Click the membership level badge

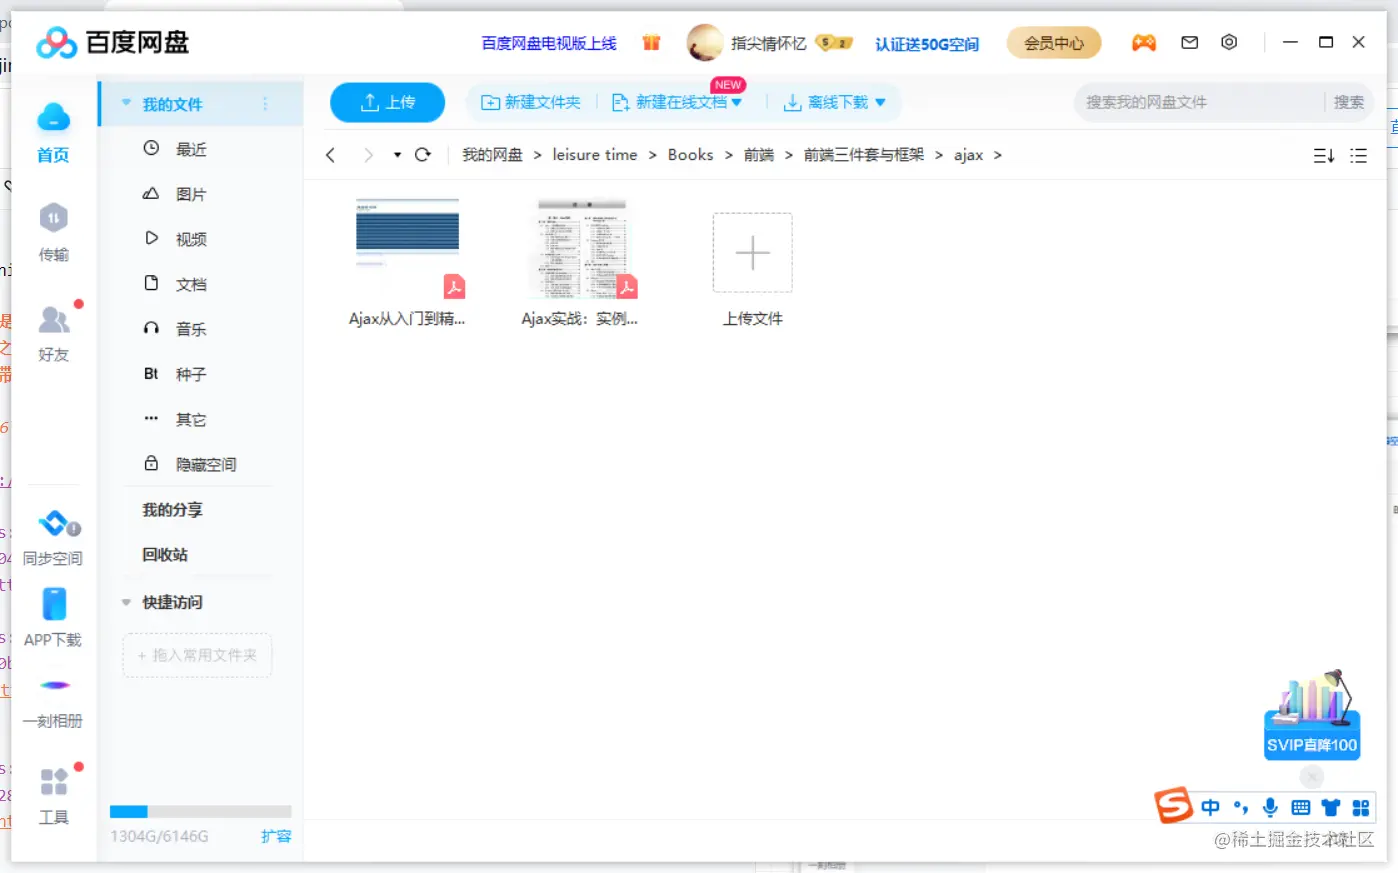(x=834, y=43)
